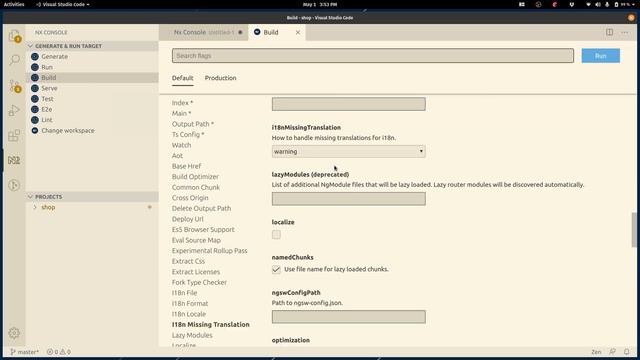This screenshot has width=640, height=360.
Task: Focus the Search flags field
Action: [373, 56]
